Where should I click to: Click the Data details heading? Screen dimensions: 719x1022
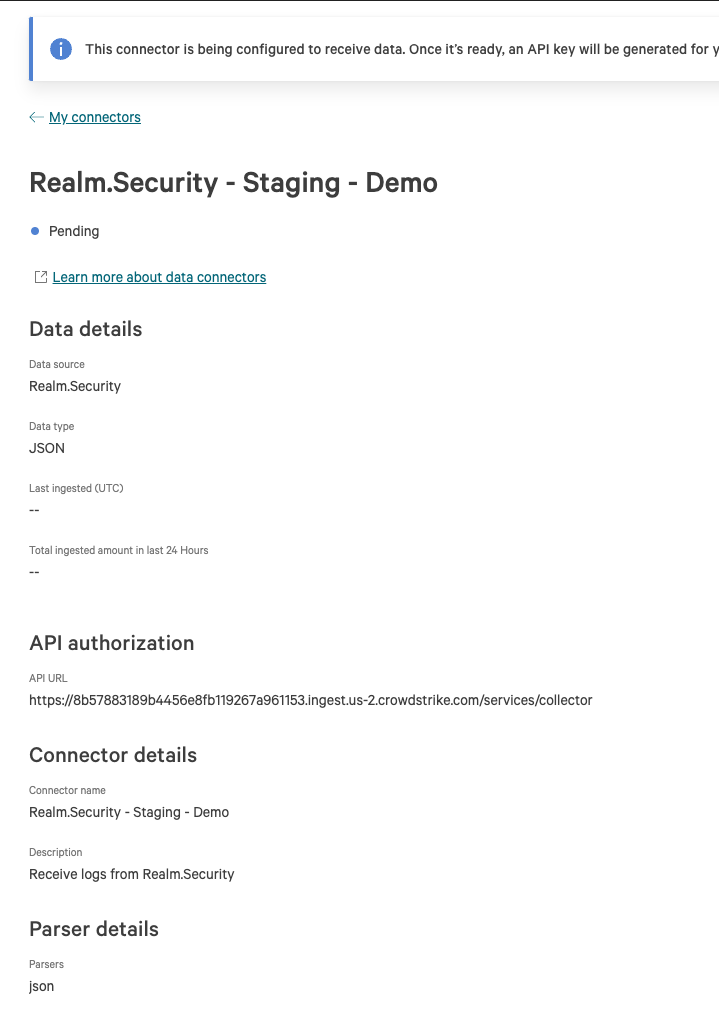tap(85, 329)
